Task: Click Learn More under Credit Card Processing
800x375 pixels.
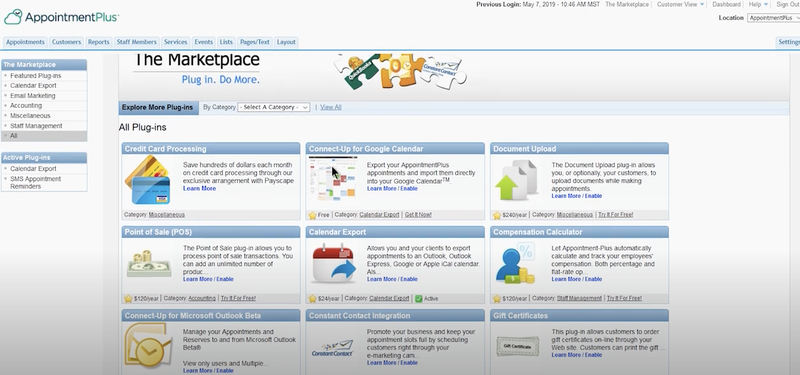Action: coord(199,188)
